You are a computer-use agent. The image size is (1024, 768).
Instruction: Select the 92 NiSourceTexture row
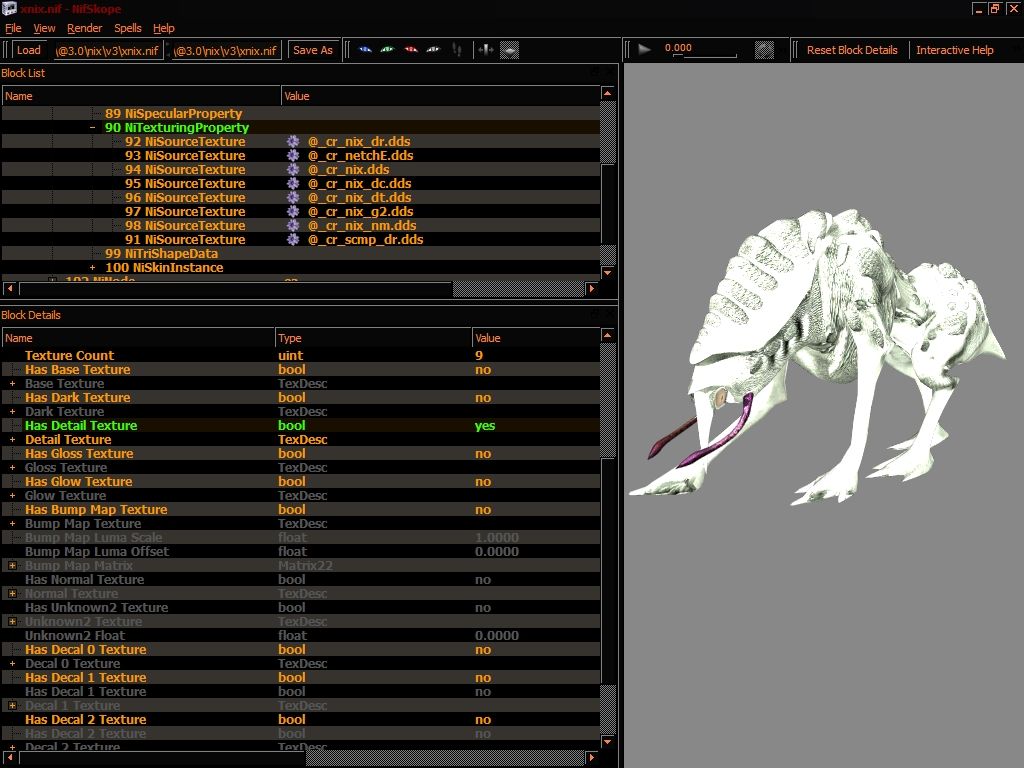pos(300,142)
